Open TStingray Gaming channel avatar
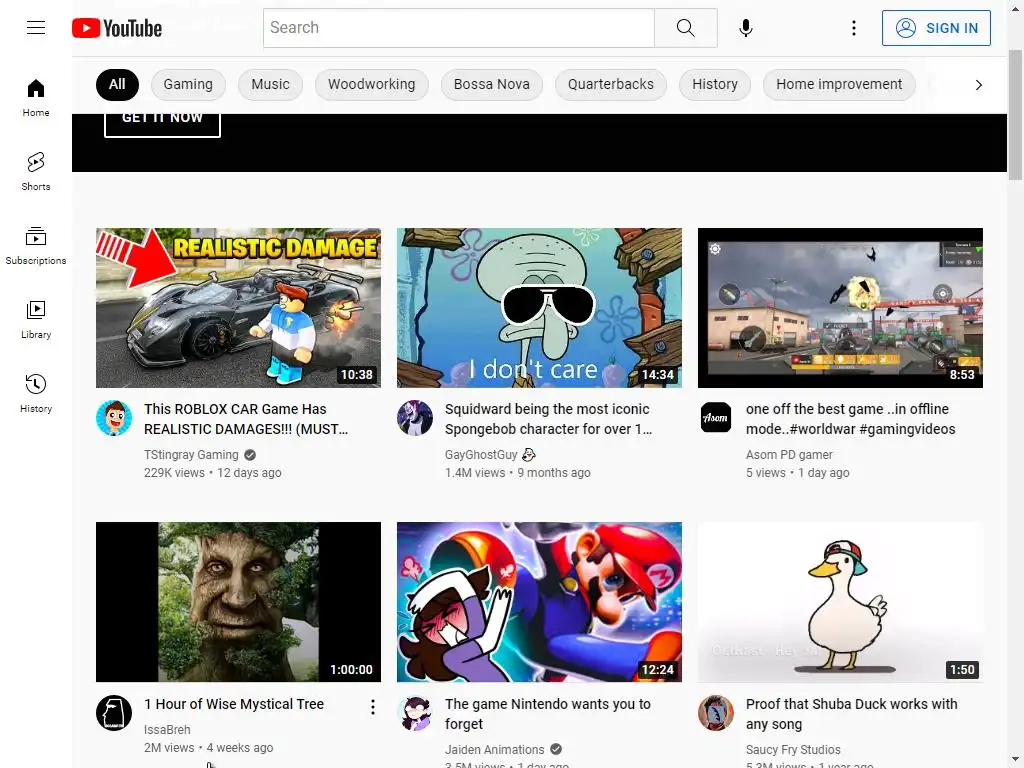The height and width of the screenshot is (768, 1024). [114, 418]
